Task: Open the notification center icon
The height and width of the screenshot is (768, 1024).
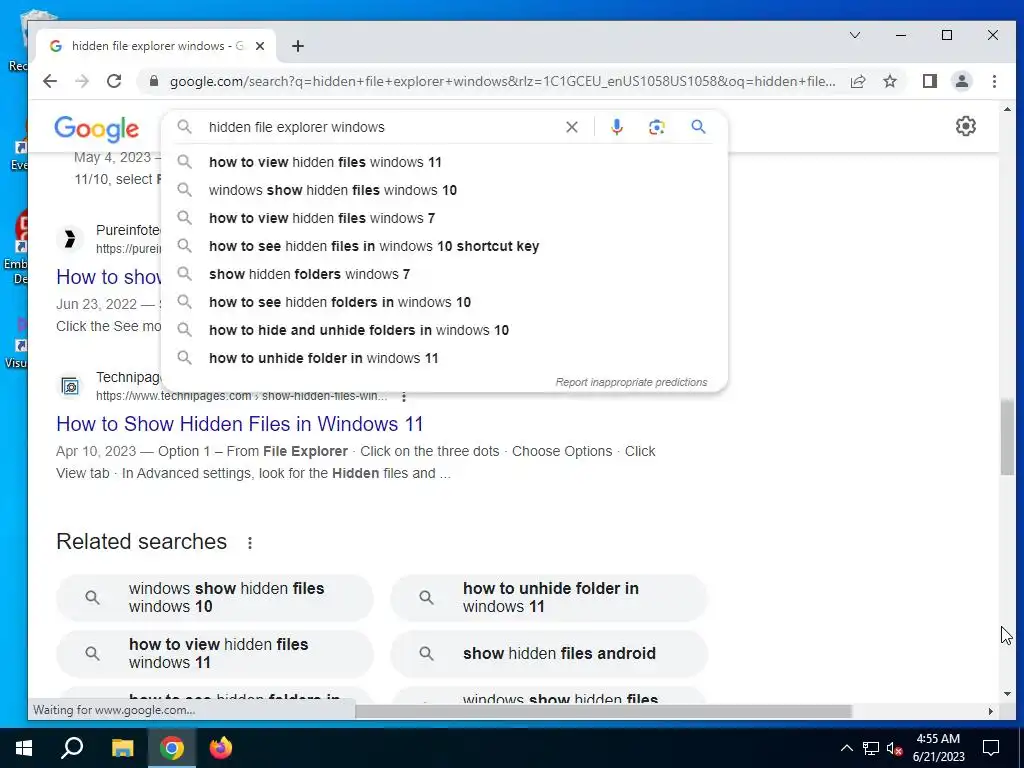Action: tap(991, 748)
